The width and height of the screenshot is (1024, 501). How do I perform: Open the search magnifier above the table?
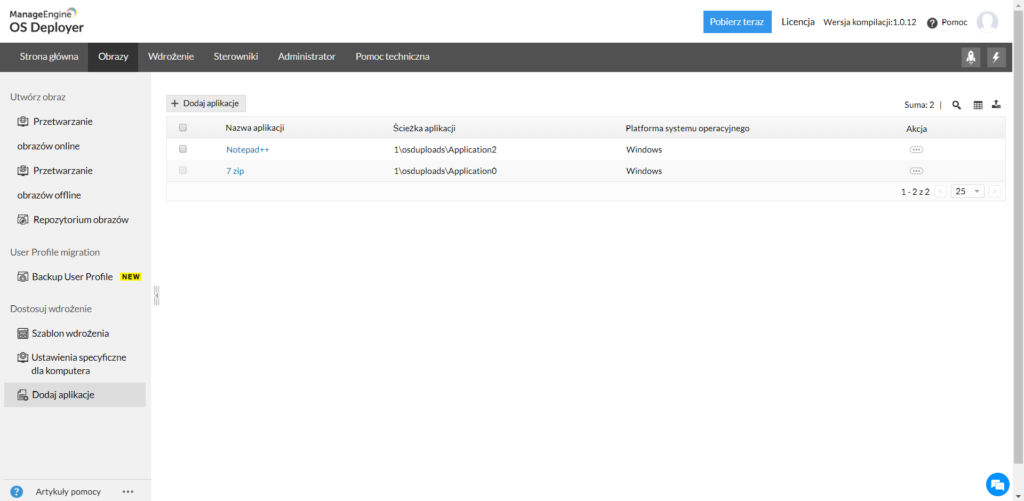(x=956, y=105)
